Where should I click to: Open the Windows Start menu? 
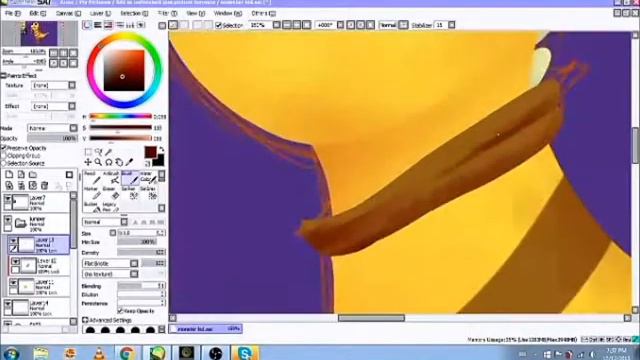[11, 353]
